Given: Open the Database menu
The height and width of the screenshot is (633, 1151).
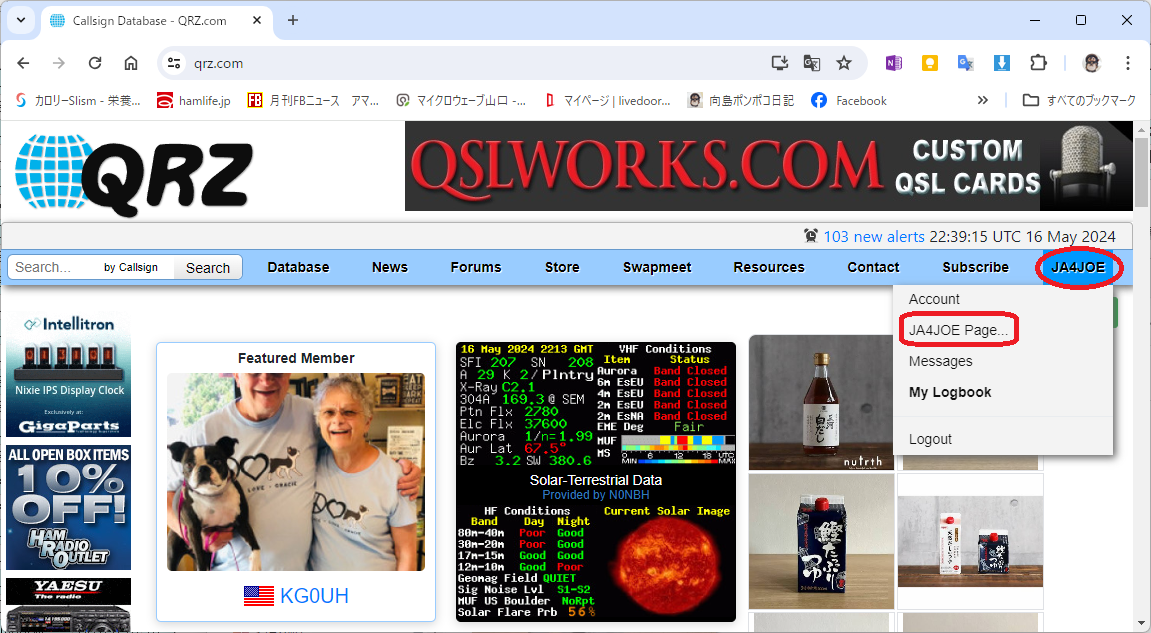Looking at the screenshot, I should pos(298,267).
